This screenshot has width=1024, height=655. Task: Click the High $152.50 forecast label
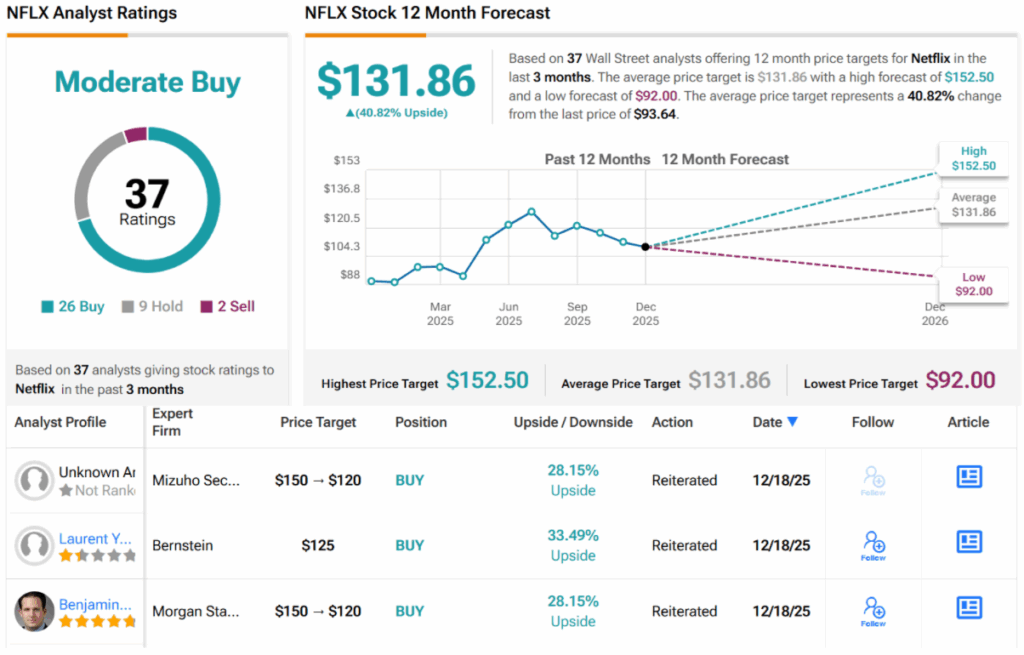(x=973, y=158)
